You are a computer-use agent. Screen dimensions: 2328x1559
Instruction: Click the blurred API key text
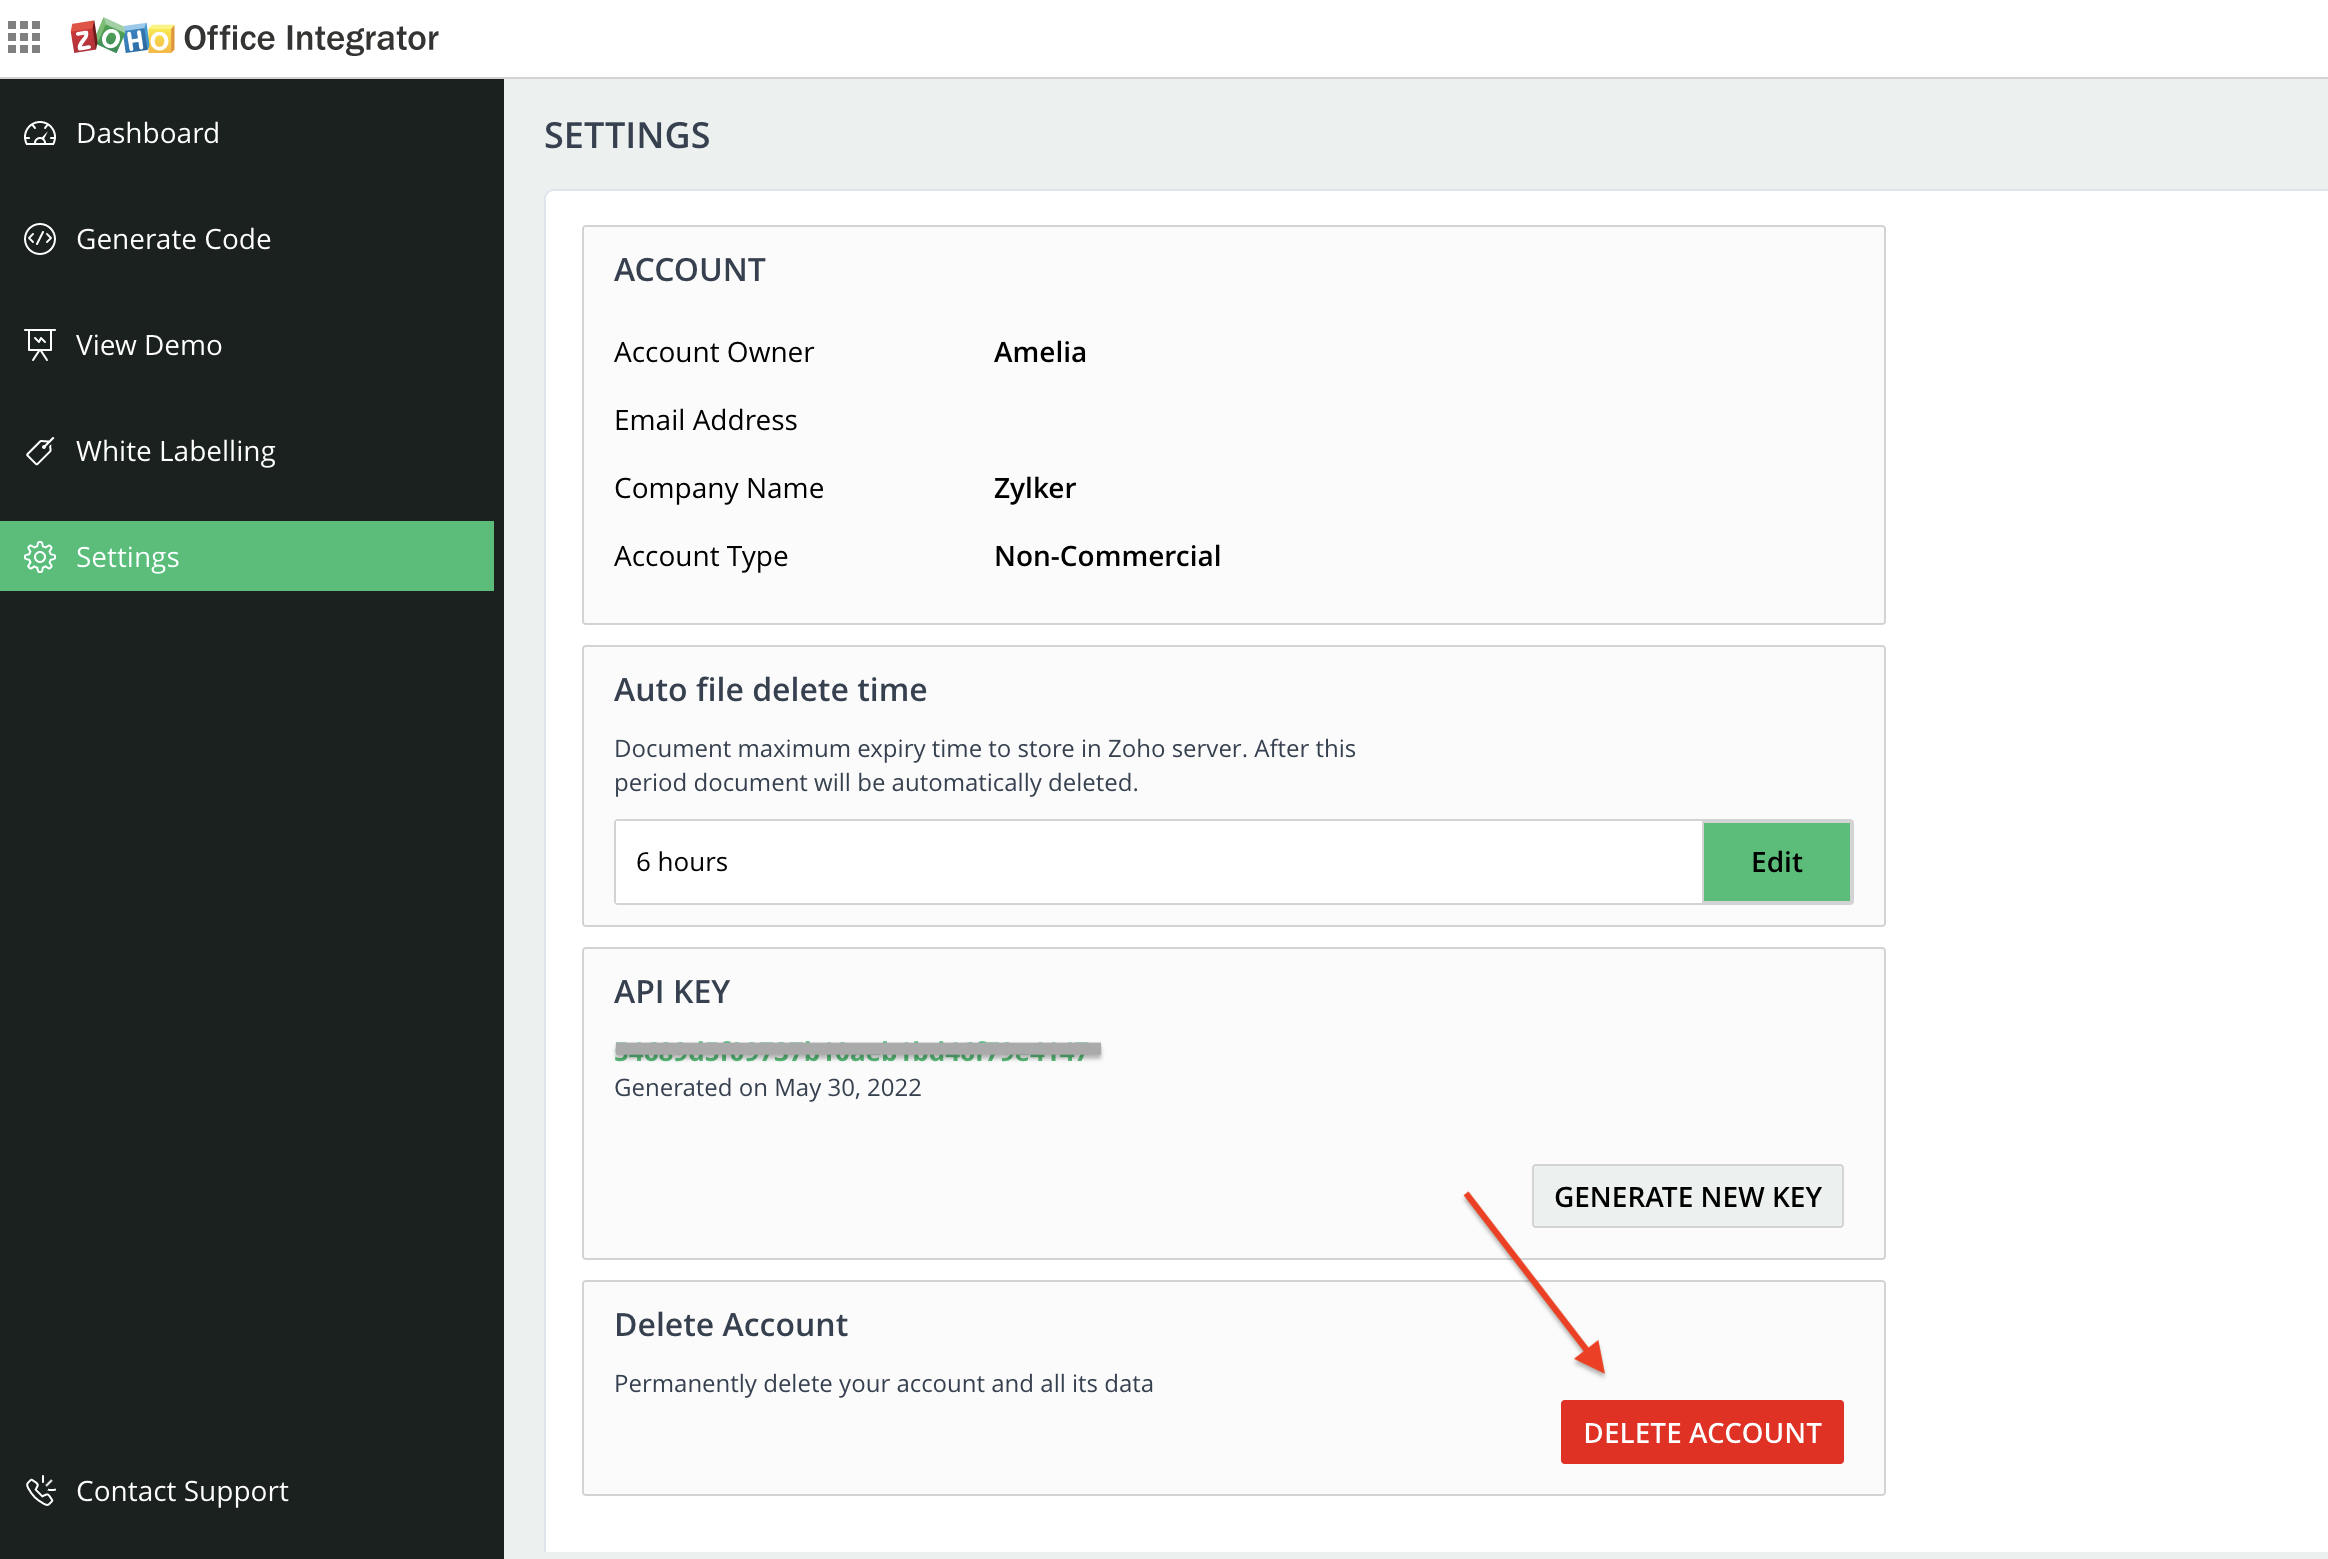[857, 1051]
